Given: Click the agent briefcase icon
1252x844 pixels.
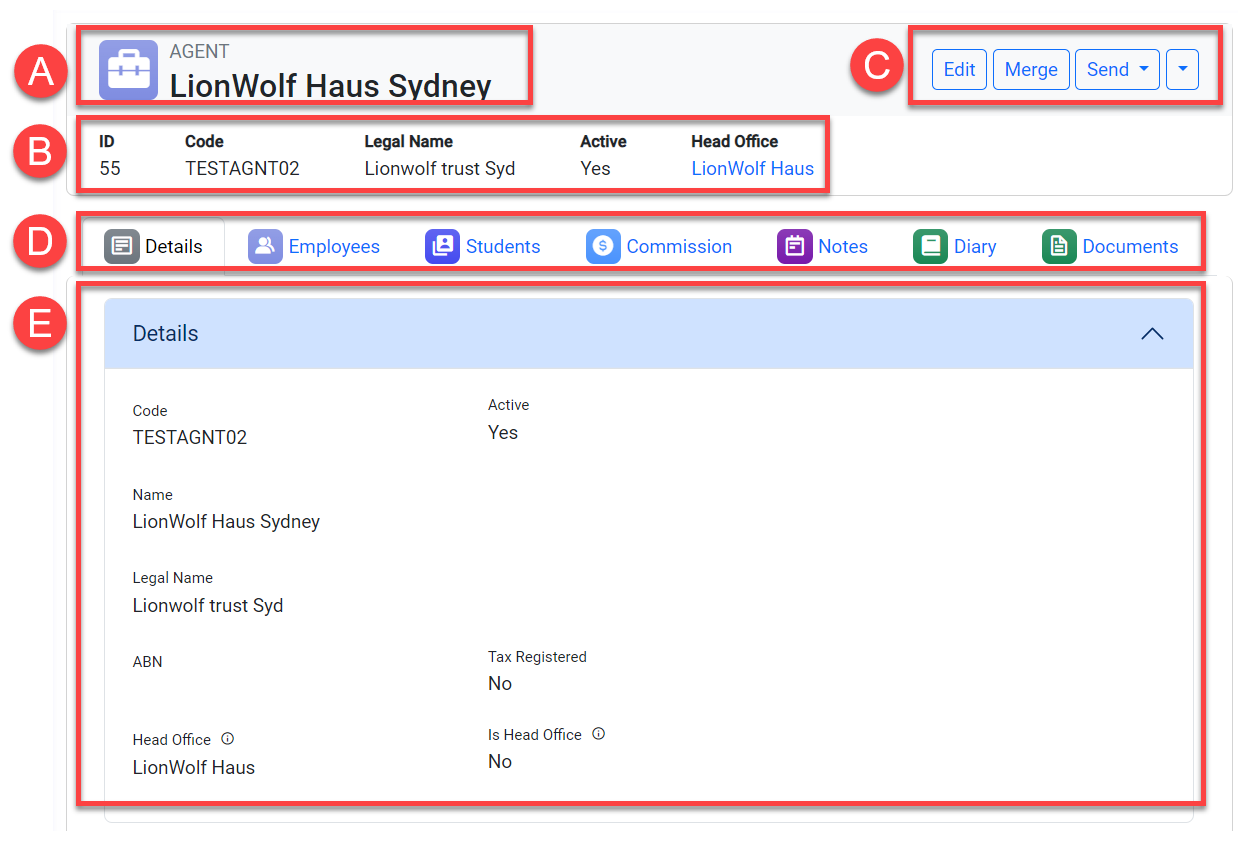Looking at the screenshot, I should [128, 70].
